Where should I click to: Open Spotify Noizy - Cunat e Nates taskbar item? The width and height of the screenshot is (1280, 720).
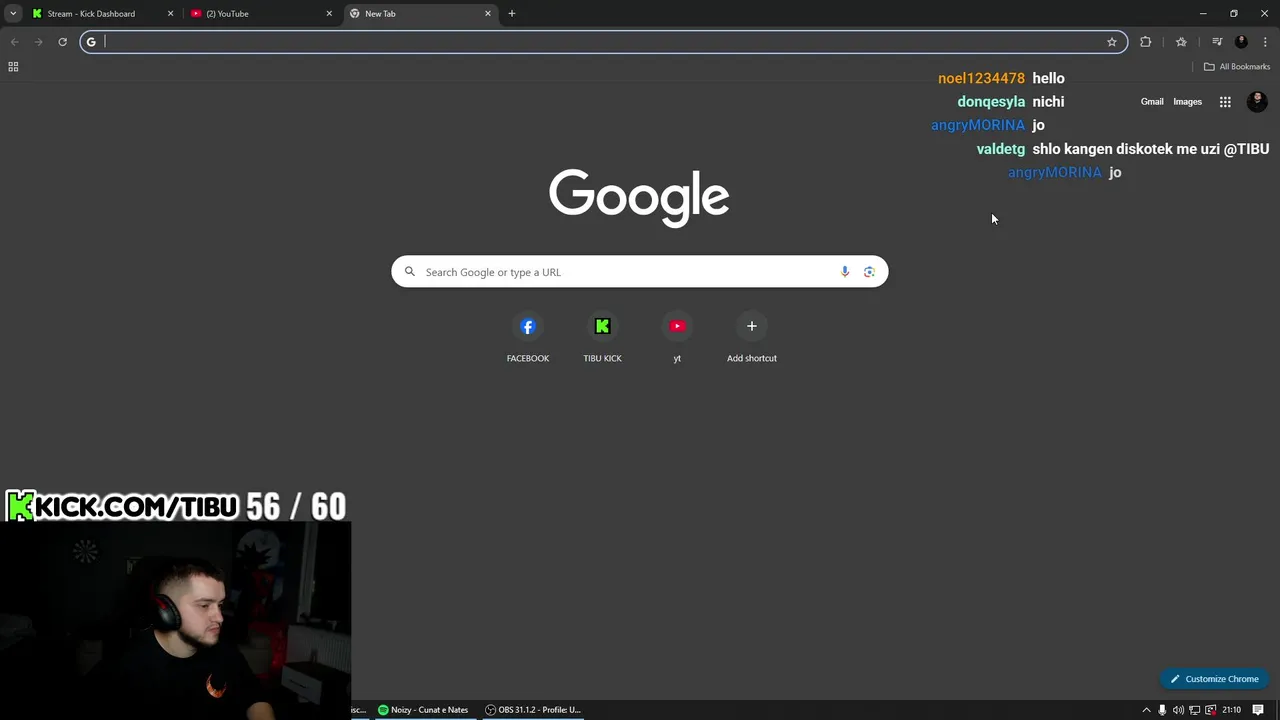423,710
